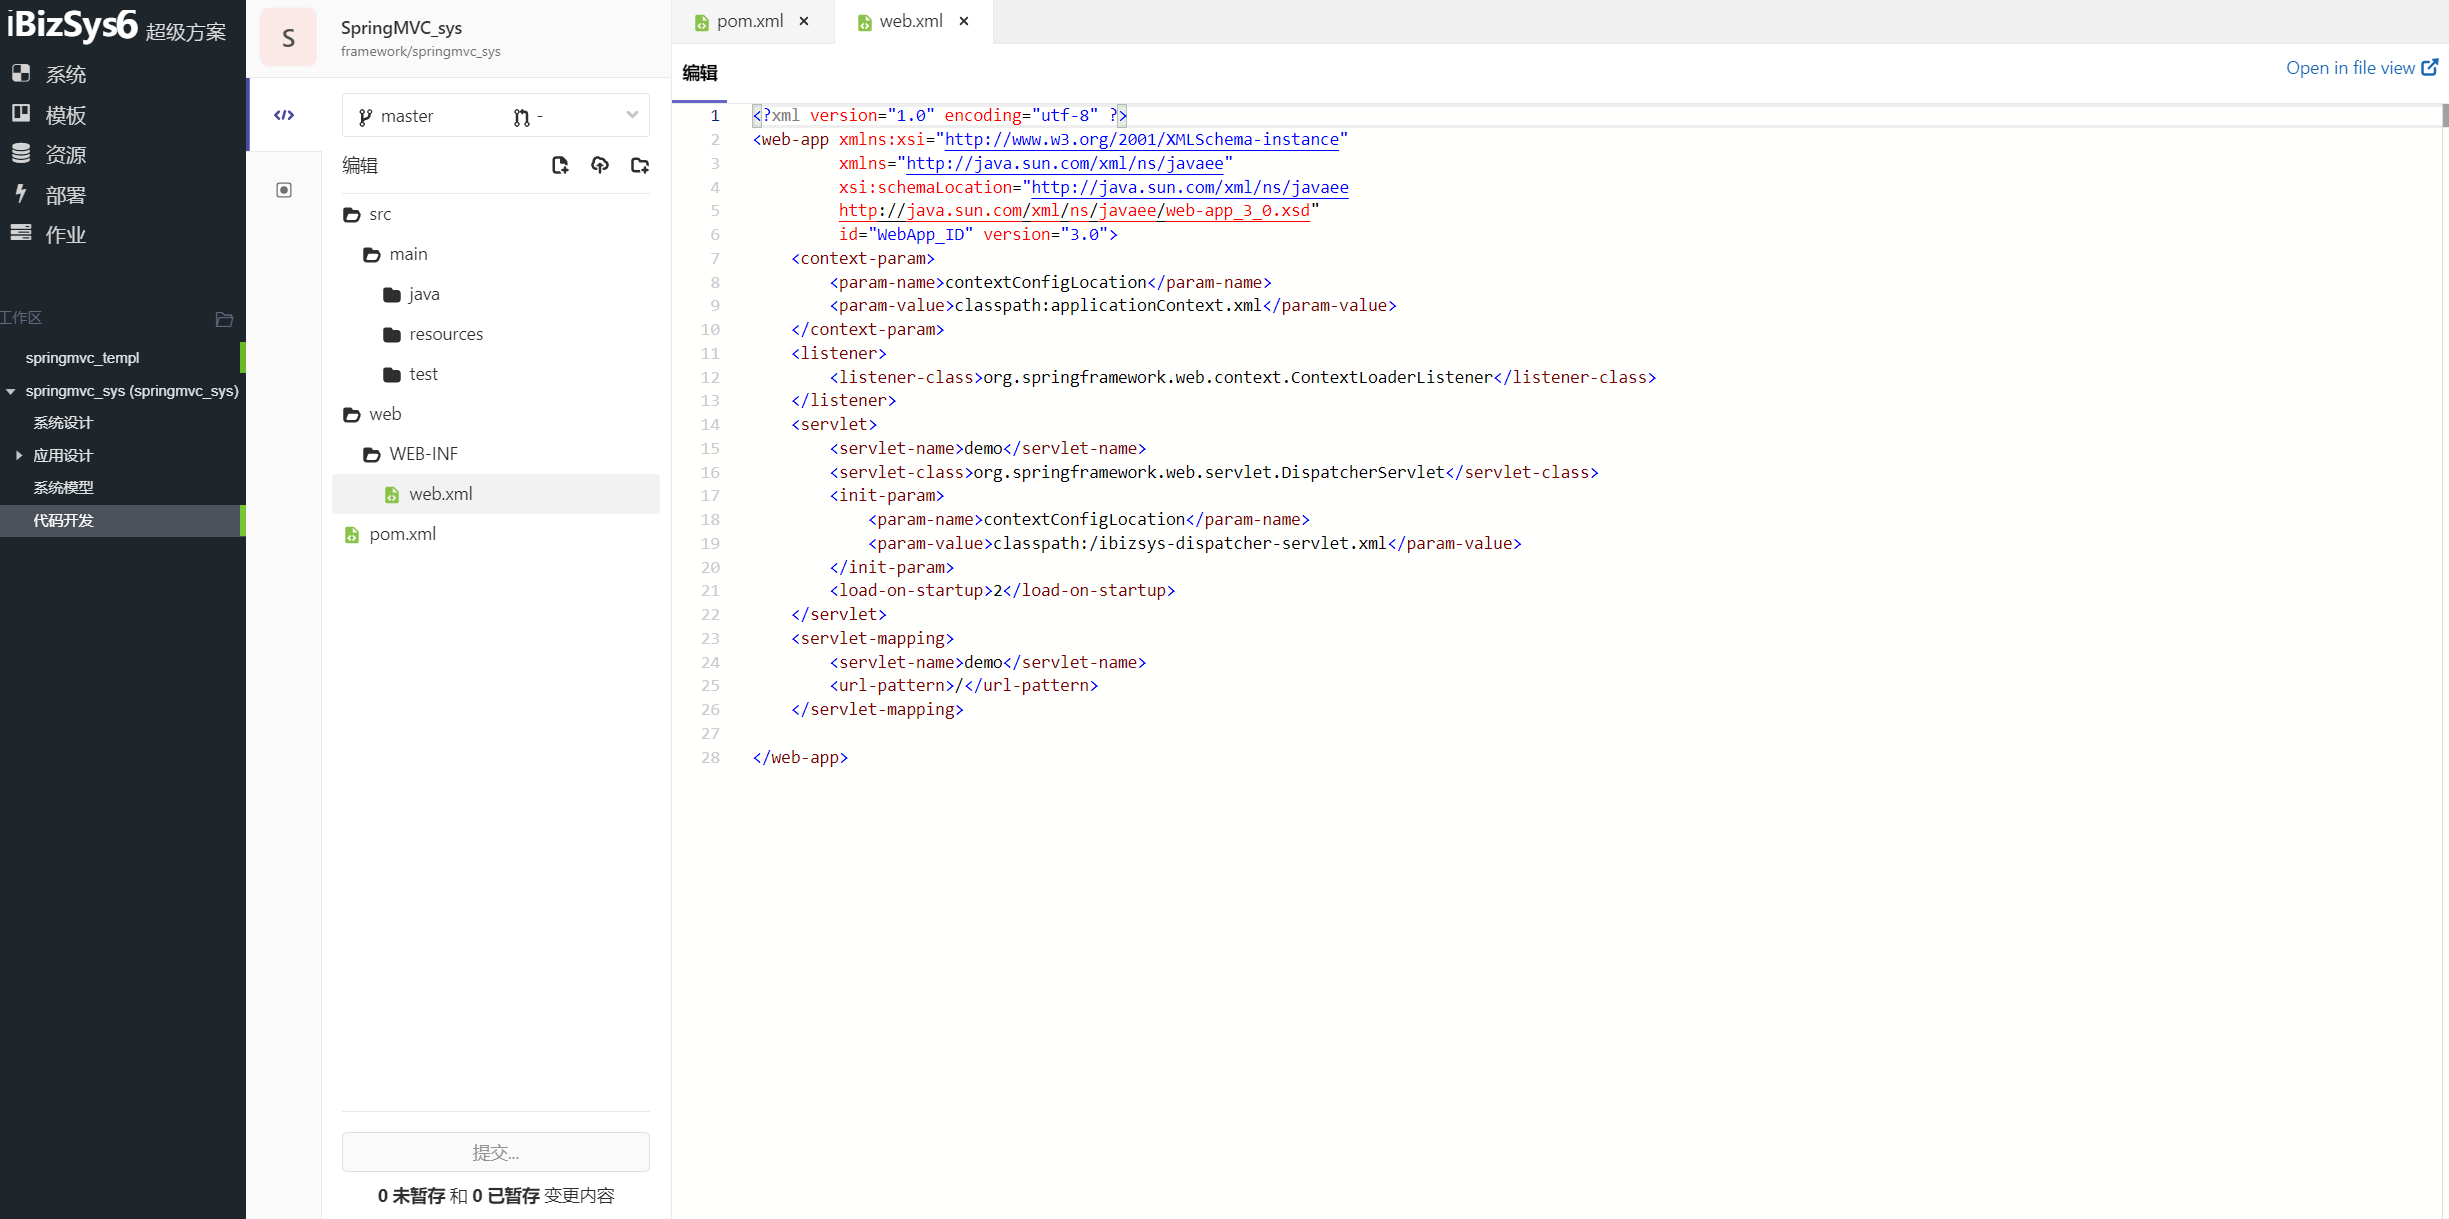
Task: Open pom.xml in the file tree
Action: click(496, 534)
